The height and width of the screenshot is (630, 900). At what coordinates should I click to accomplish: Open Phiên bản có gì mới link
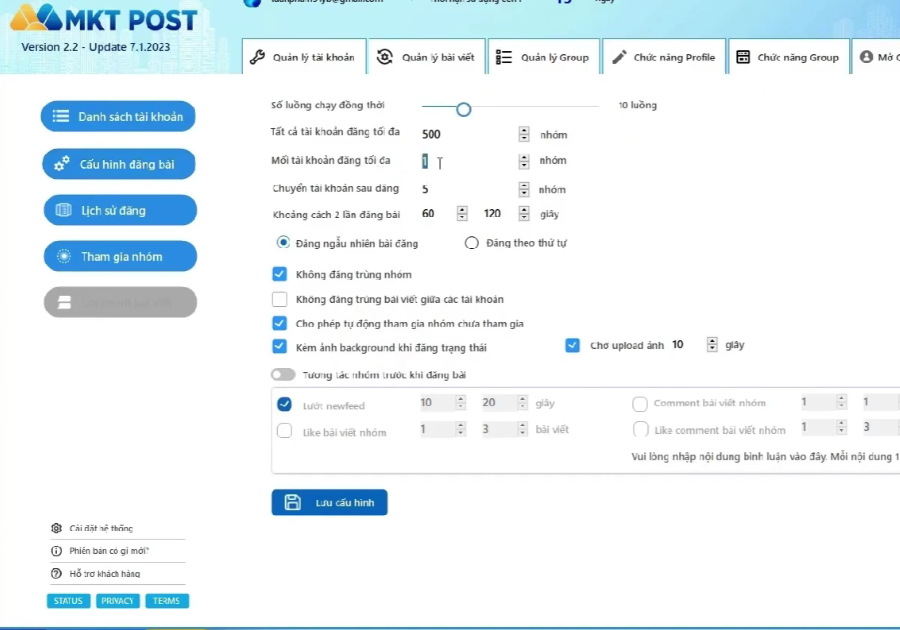click(x=109, y=551)
